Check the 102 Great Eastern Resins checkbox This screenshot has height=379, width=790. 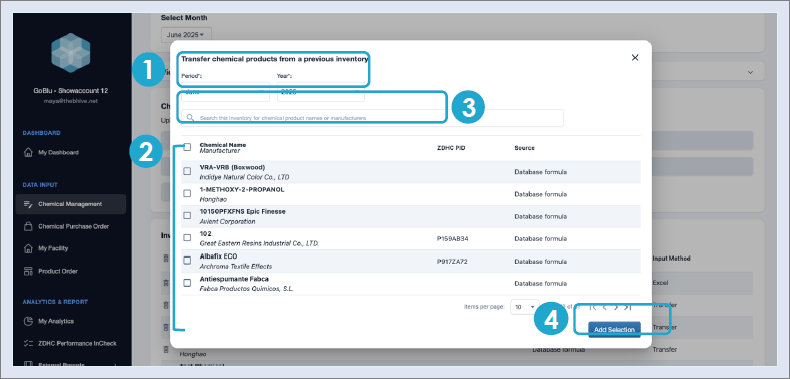(187, 237)
